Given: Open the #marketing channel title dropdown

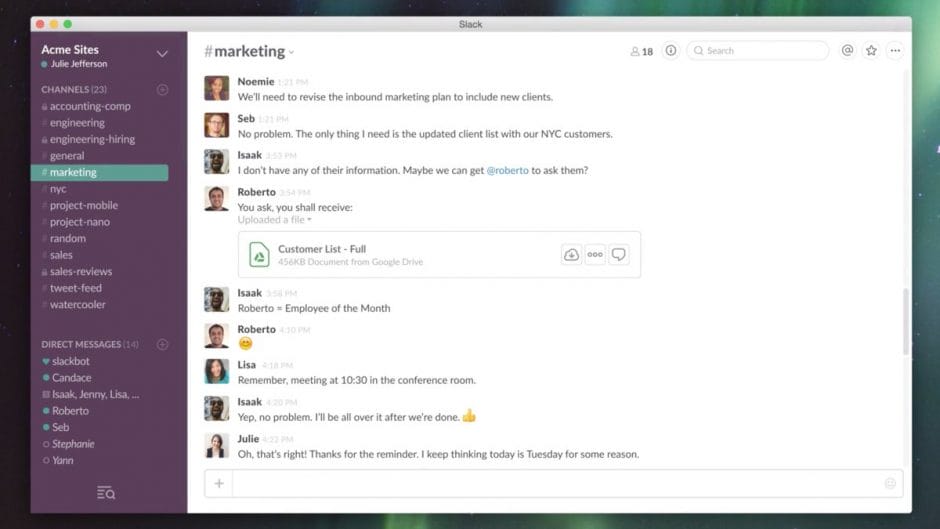Looking at the screenshot, I should (x=291, y=52).
